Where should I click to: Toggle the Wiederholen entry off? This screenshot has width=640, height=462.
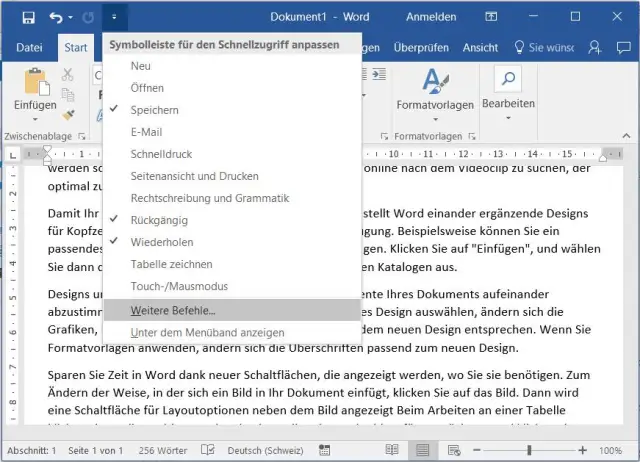[161, 242]
